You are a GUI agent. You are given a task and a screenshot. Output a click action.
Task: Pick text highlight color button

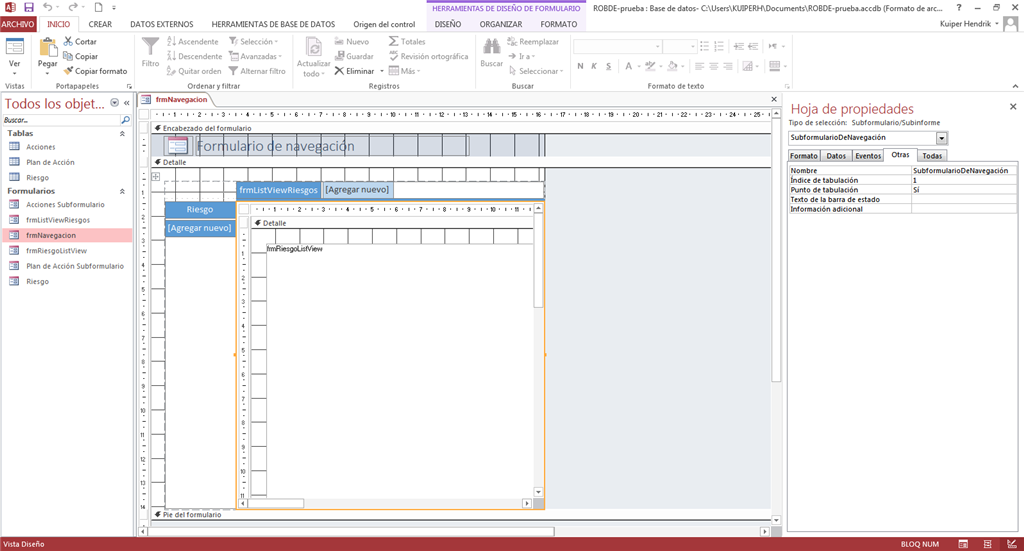tap(649, 66)
